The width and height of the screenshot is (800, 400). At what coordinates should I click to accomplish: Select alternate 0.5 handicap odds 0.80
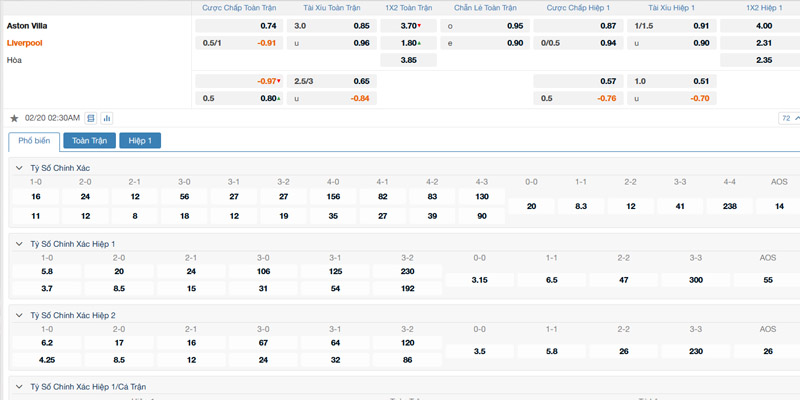point(239,98)
